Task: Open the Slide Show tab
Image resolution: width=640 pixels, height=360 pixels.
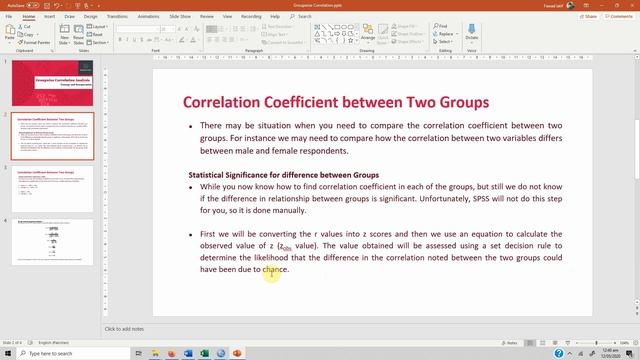Action: pyautogui.click(x=180, y=17)
